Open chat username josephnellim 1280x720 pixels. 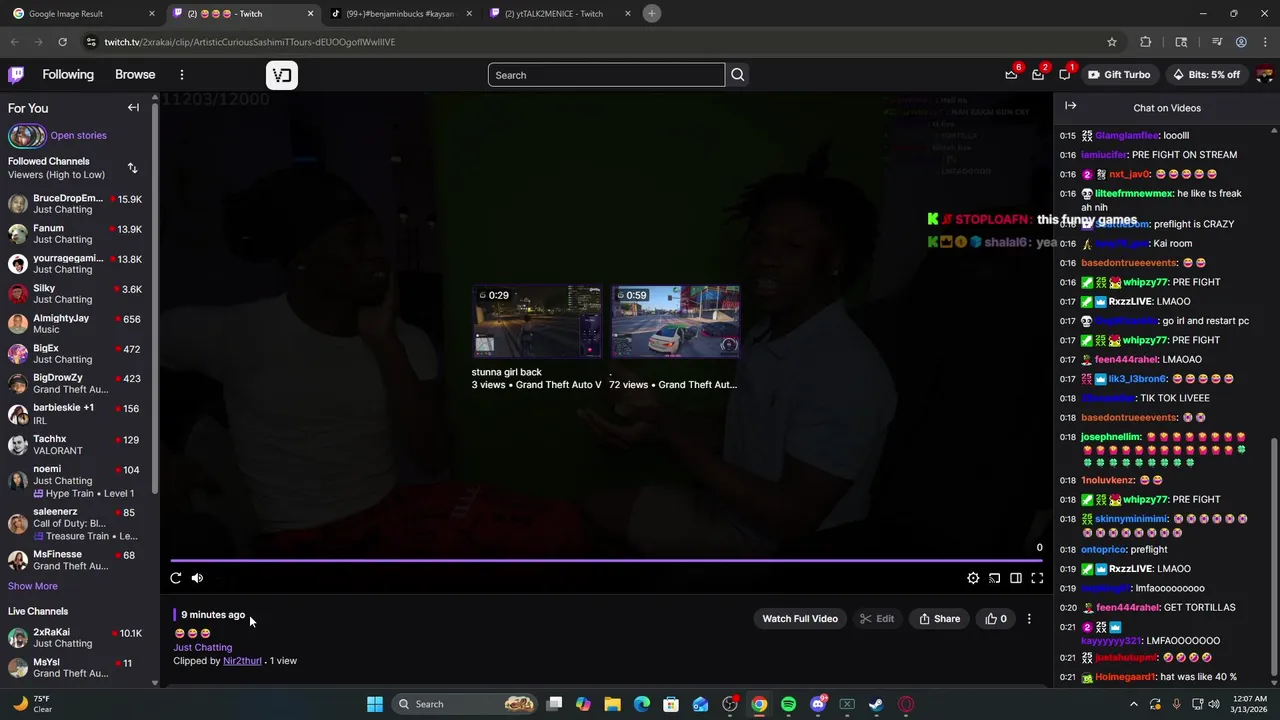pos(1111,437)
